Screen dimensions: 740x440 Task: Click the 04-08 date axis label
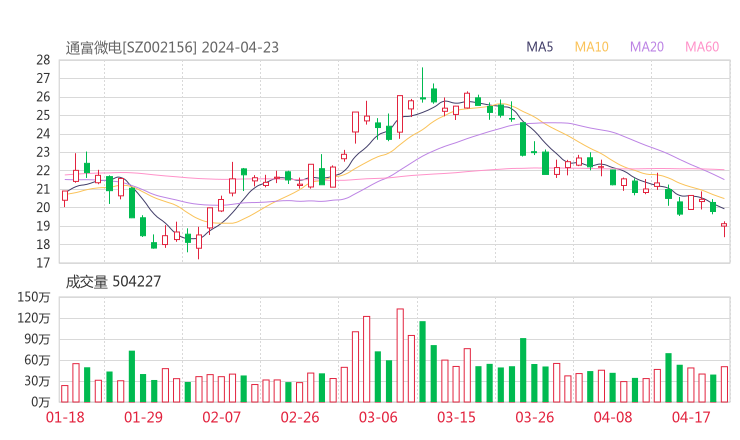point(613,417)
